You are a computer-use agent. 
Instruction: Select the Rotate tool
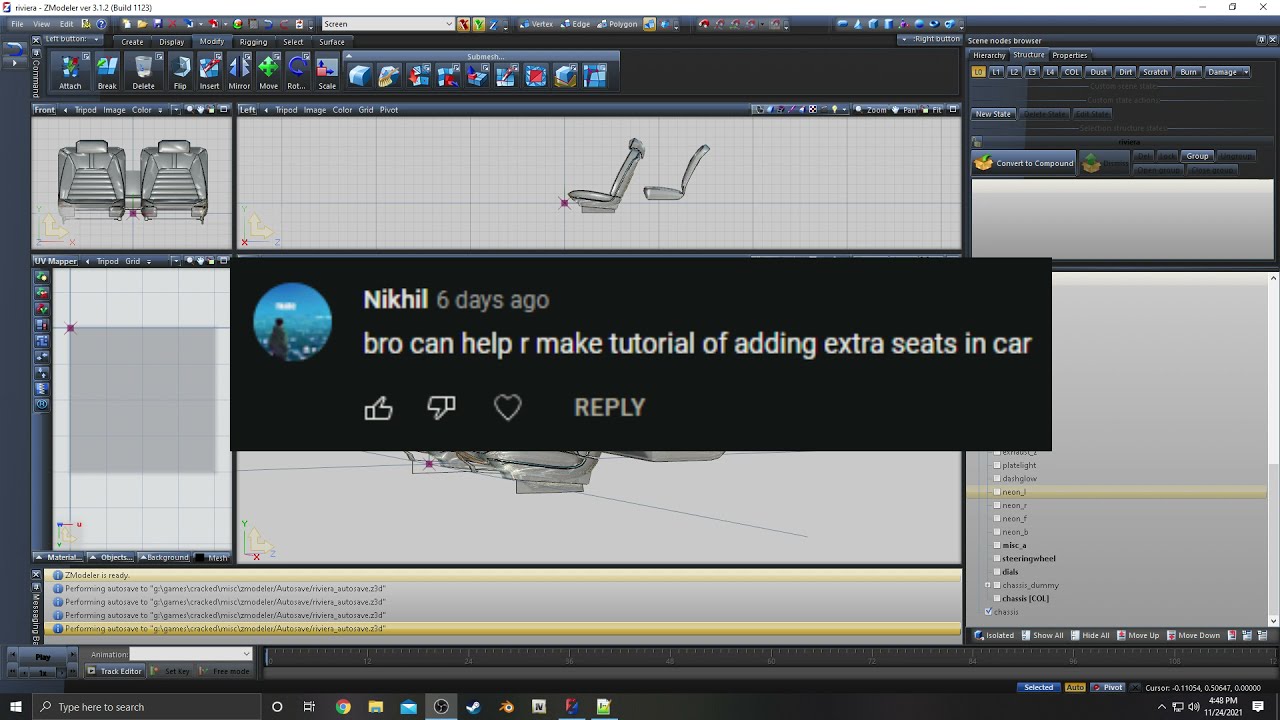(x=297, y=73)
